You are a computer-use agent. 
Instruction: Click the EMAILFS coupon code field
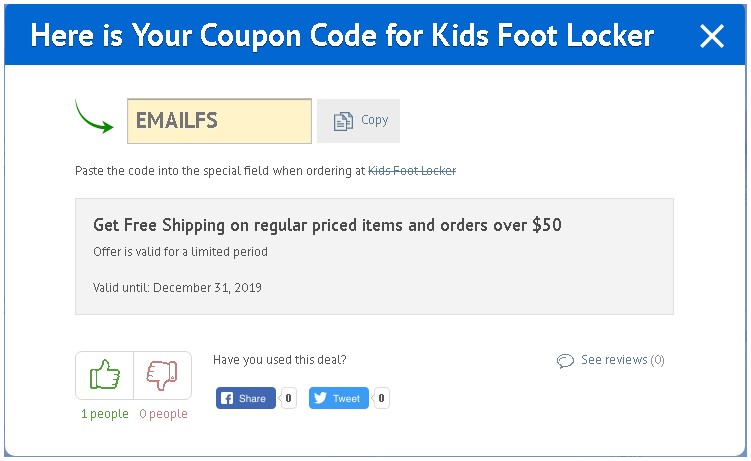[219, 121]
